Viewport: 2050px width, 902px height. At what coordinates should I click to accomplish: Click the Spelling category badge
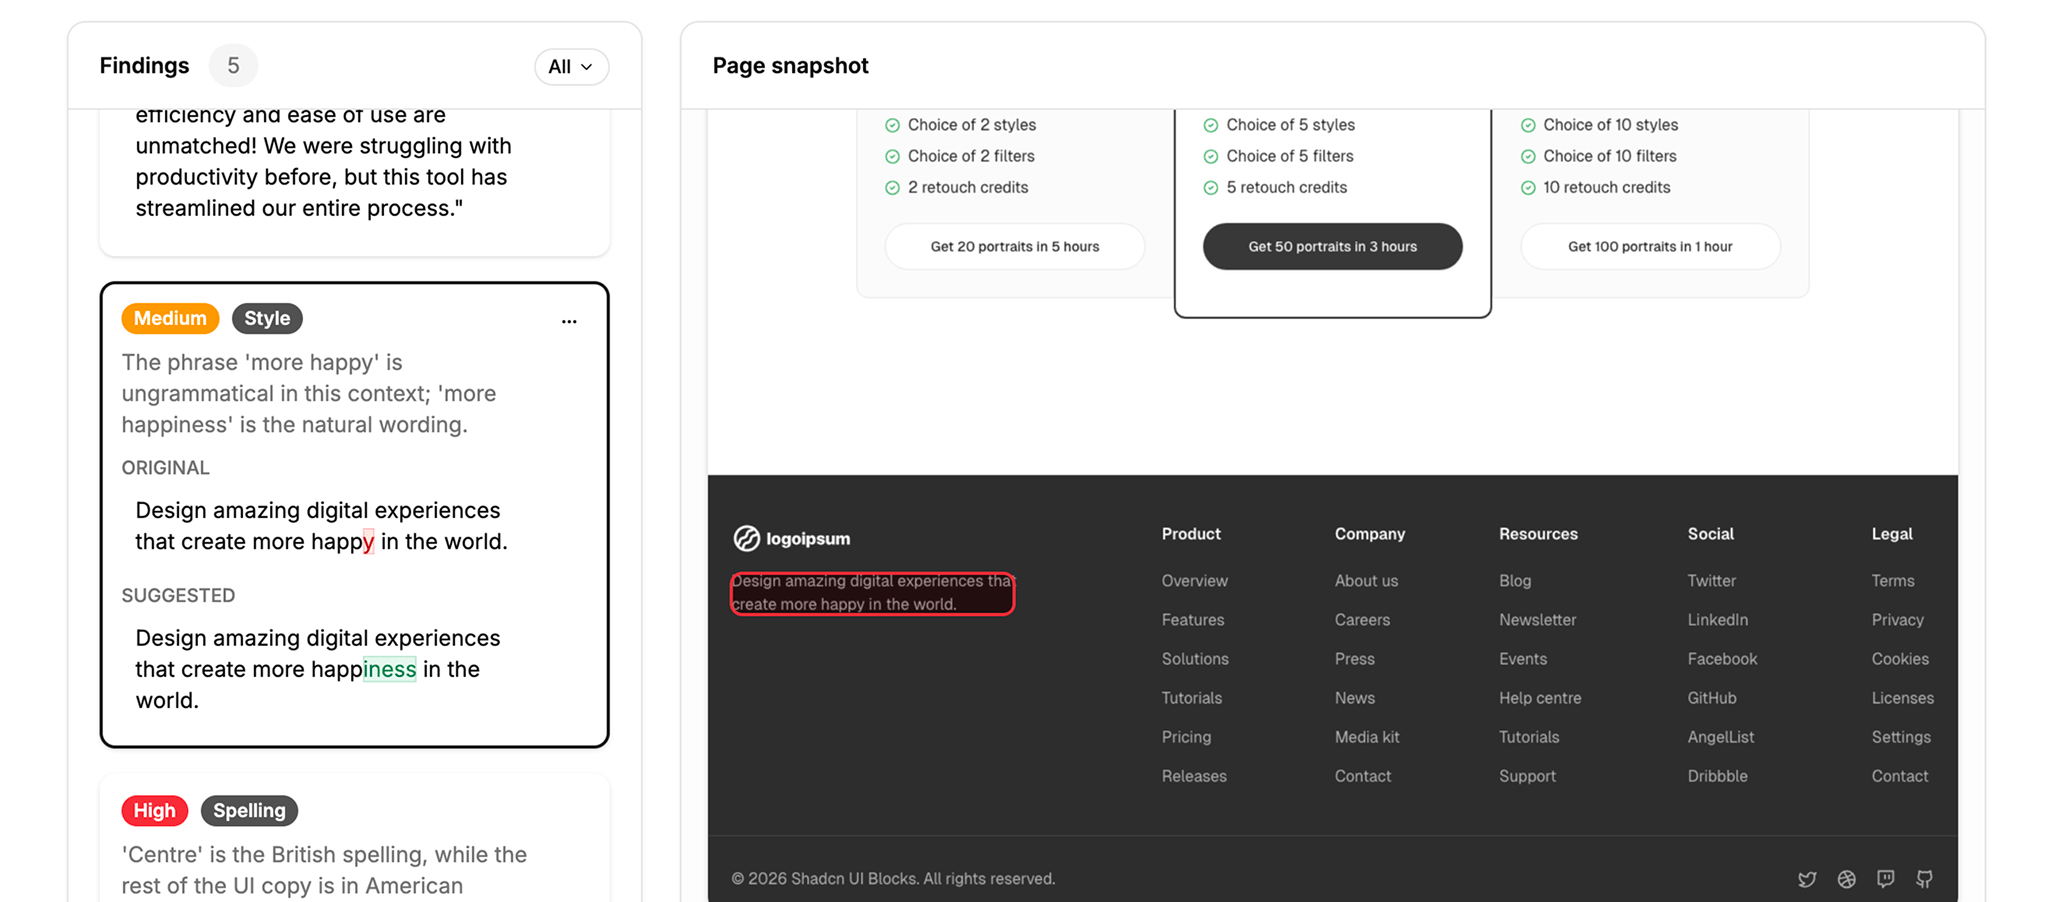[249, 810]
